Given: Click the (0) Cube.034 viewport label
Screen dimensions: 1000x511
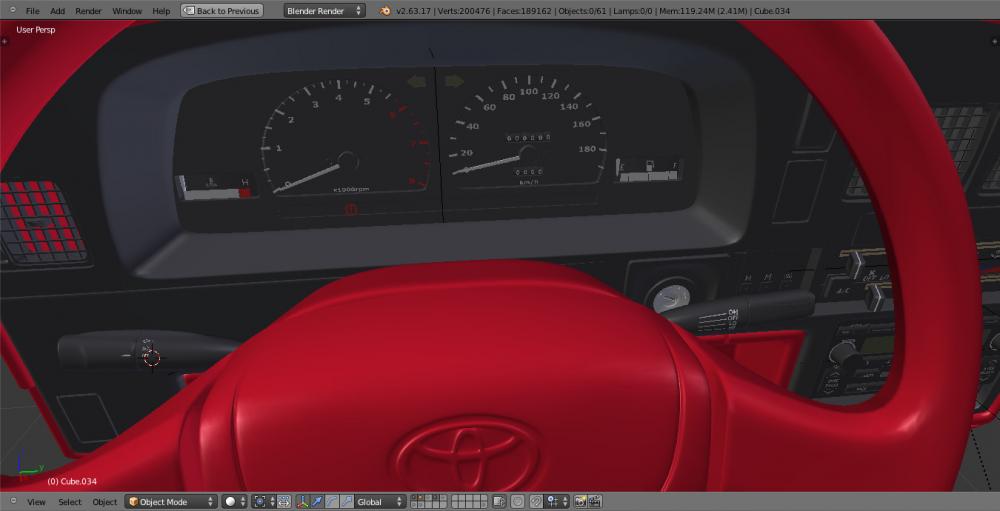Looking at the screenshot, I should point(72,481).
